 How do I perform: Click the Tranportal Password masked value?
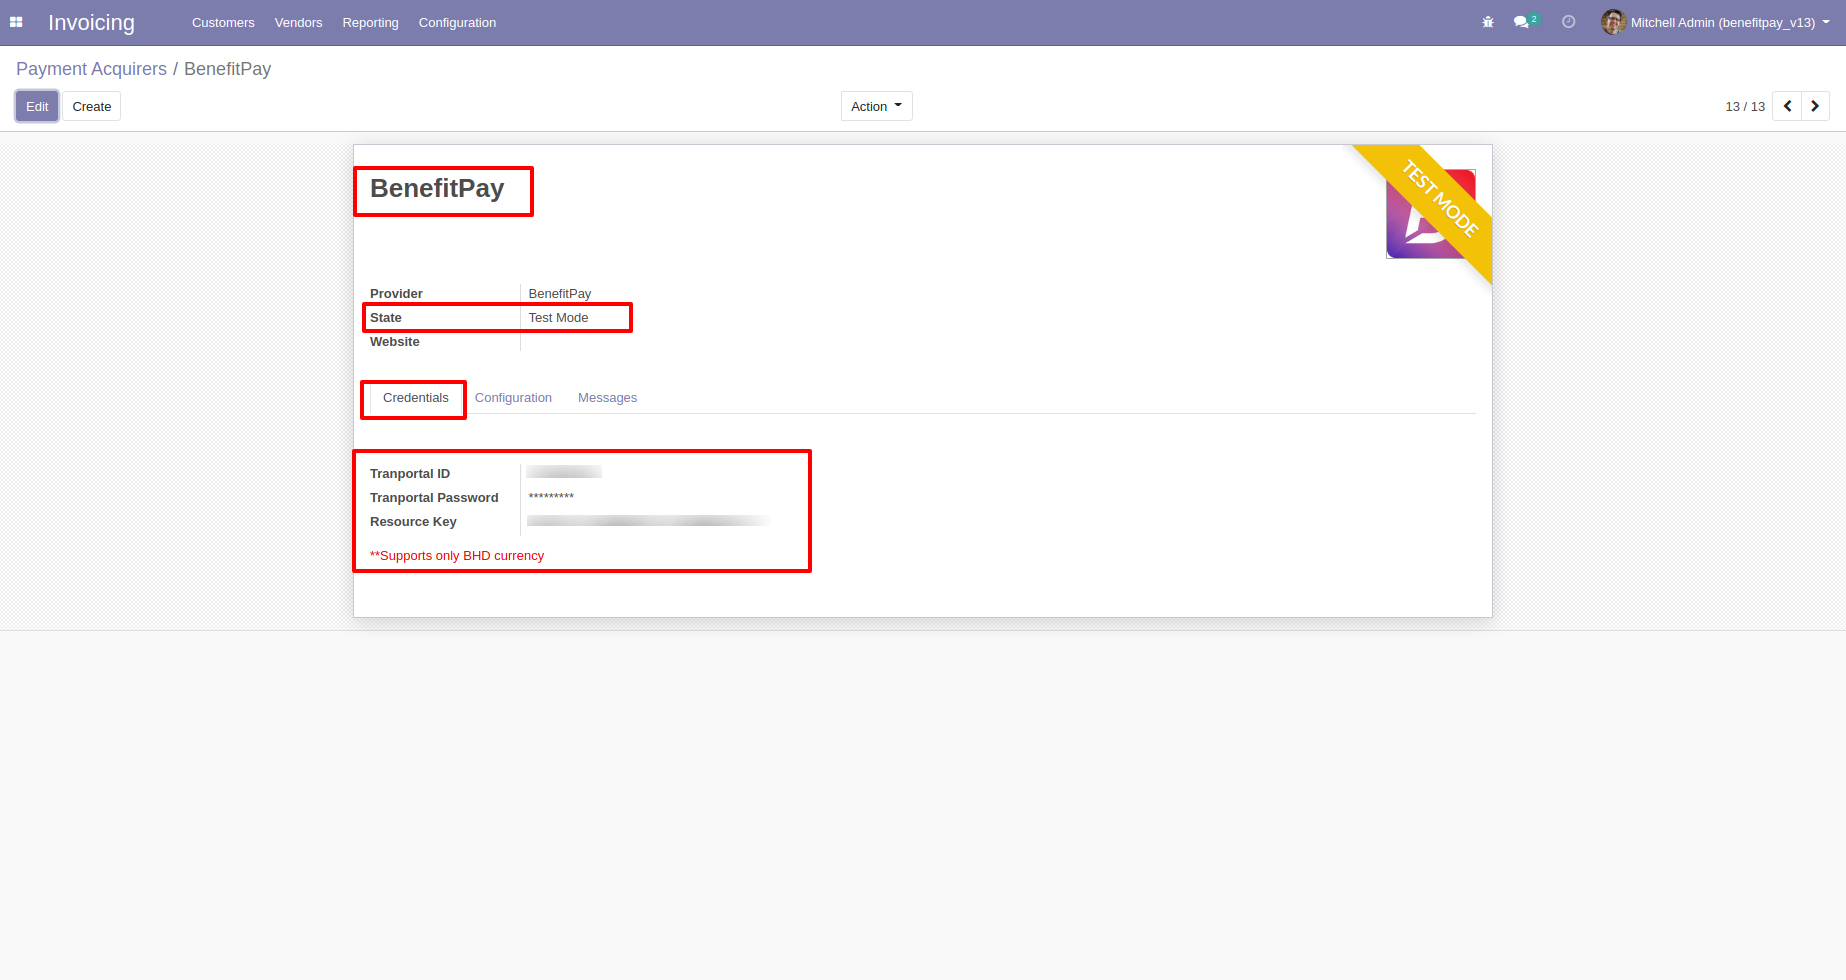pyautogui.click(x=551, y=497)
